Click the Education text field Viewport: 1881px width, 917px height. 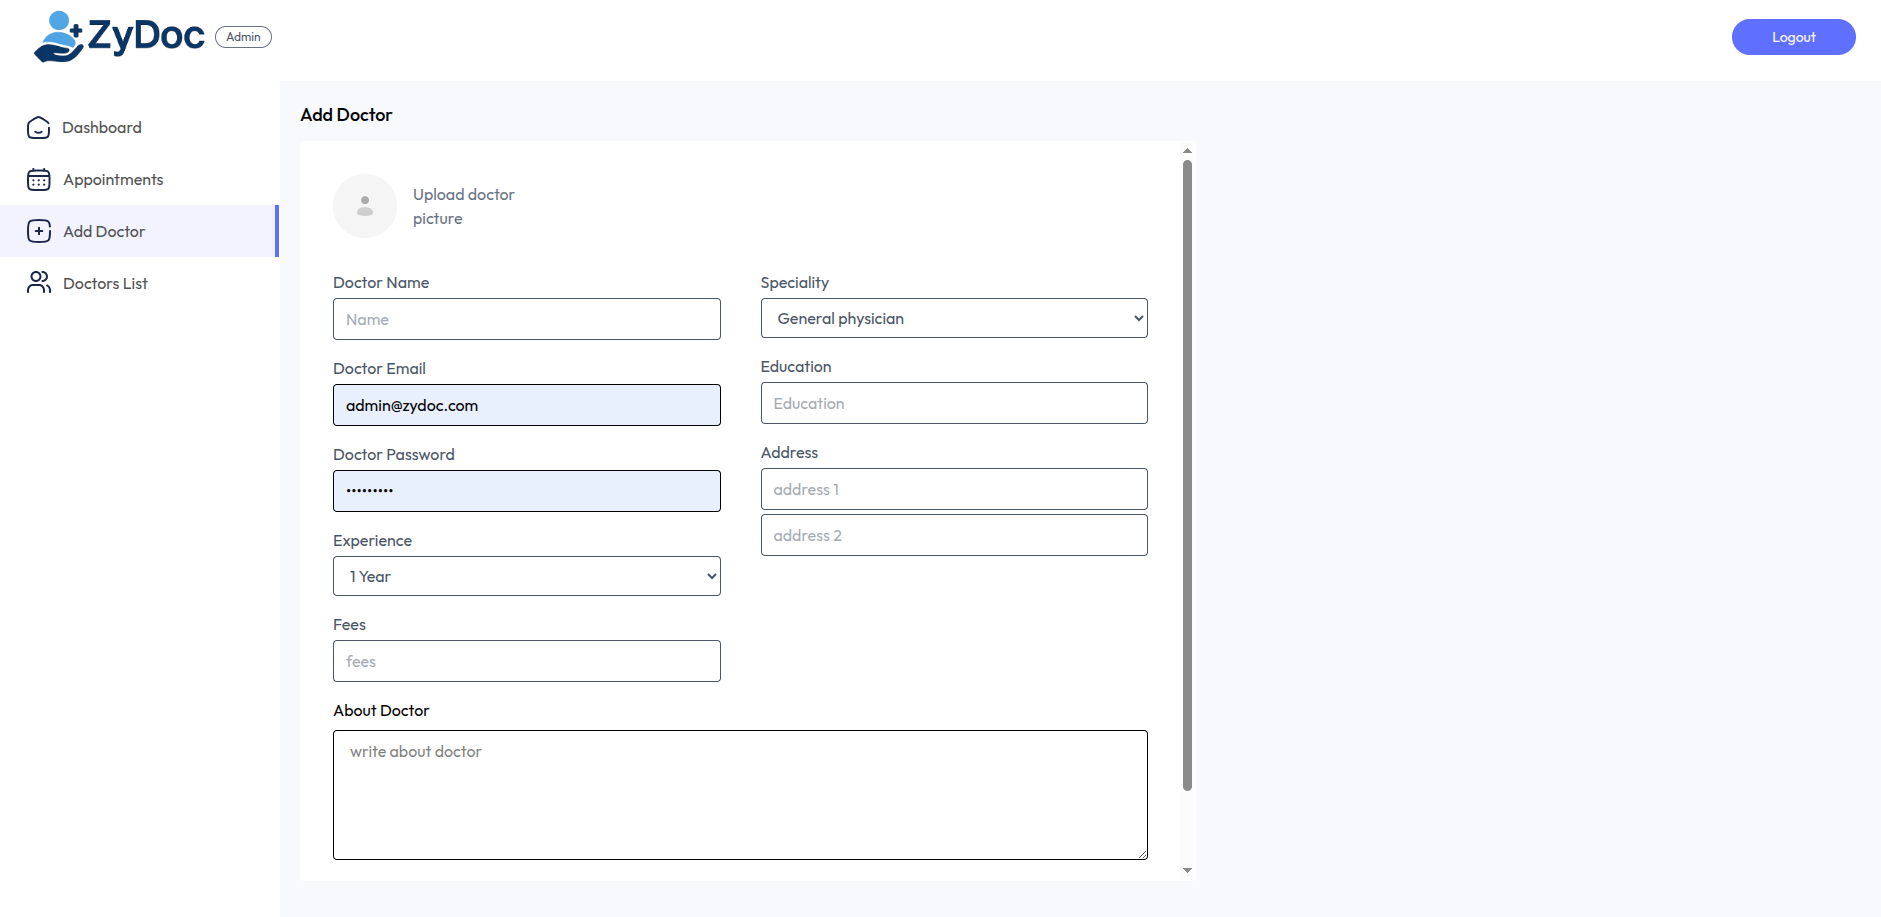pos(953,403)
